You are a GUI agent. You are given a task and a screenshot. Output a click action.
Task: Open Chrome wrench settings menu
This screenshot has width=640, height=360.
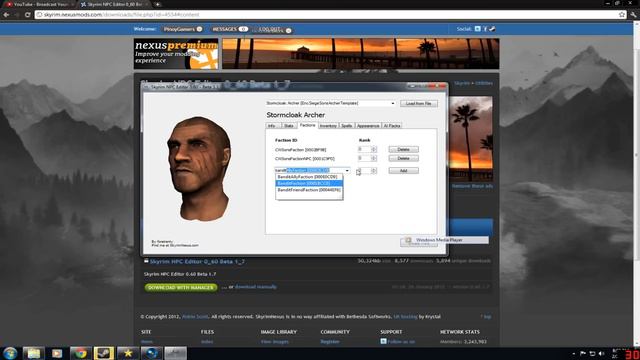click(633, 15)
